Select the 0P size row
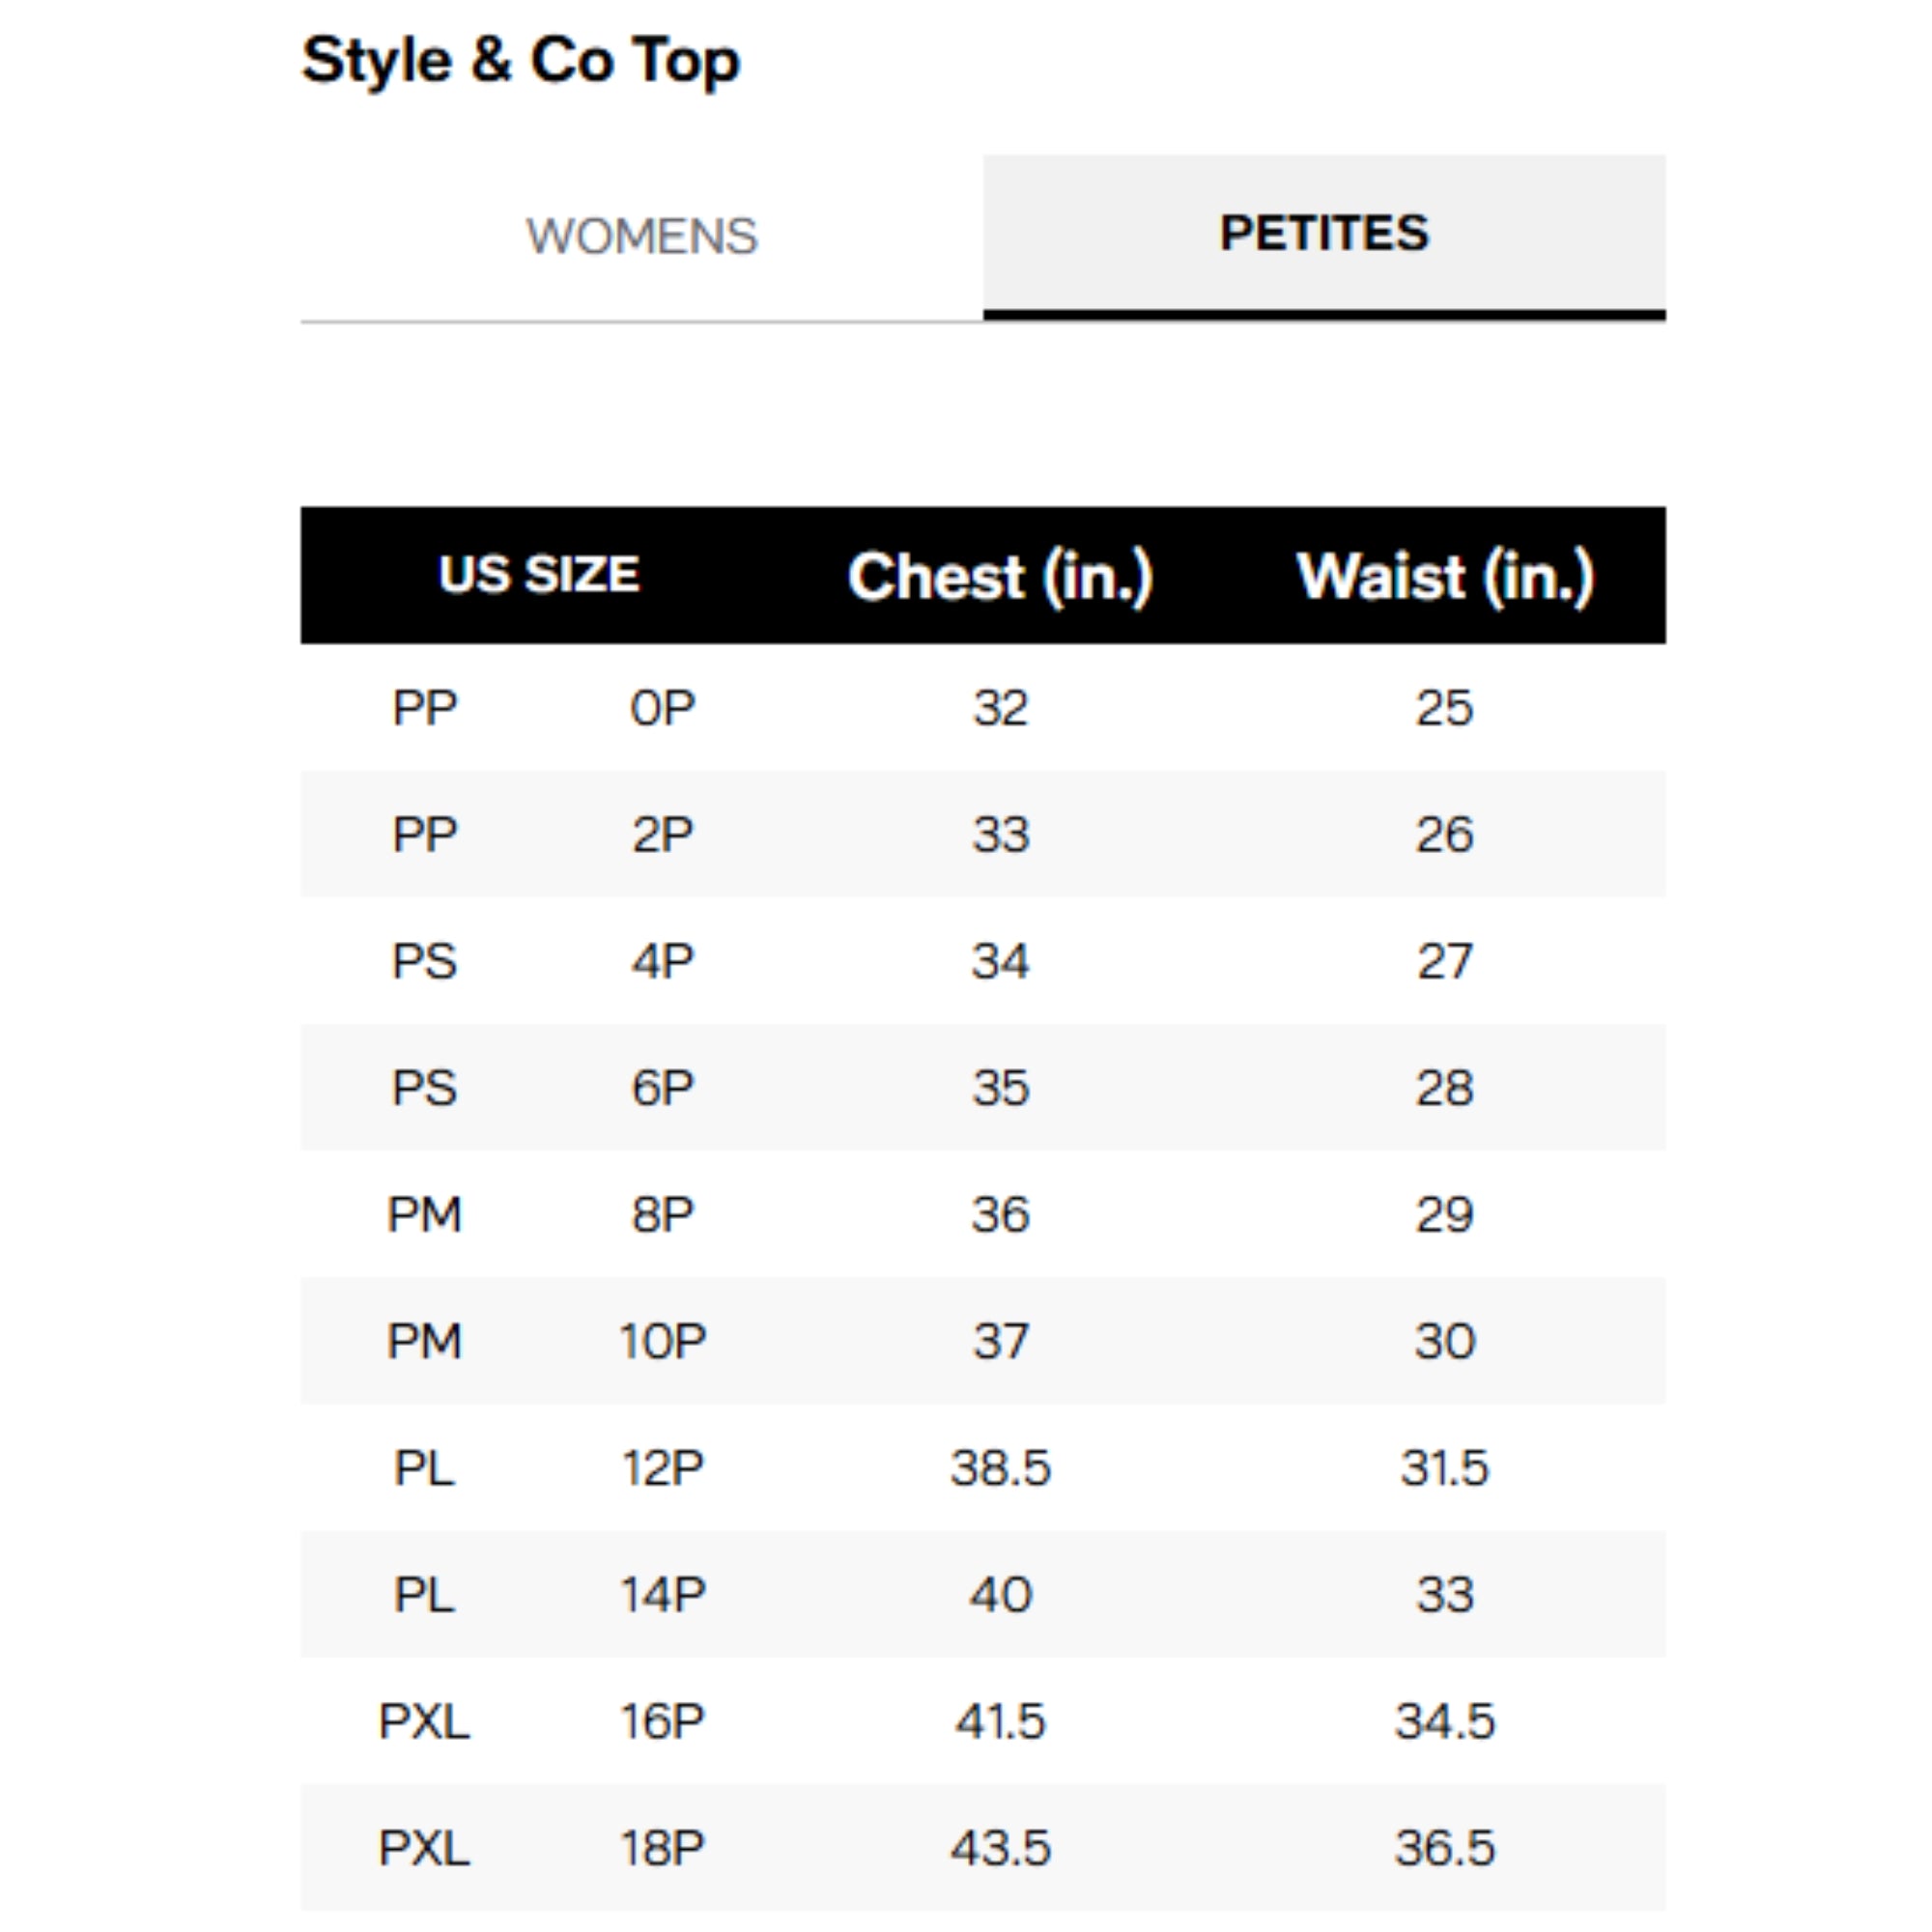This screenshot has width=1932, height=1932. (662, 708)
